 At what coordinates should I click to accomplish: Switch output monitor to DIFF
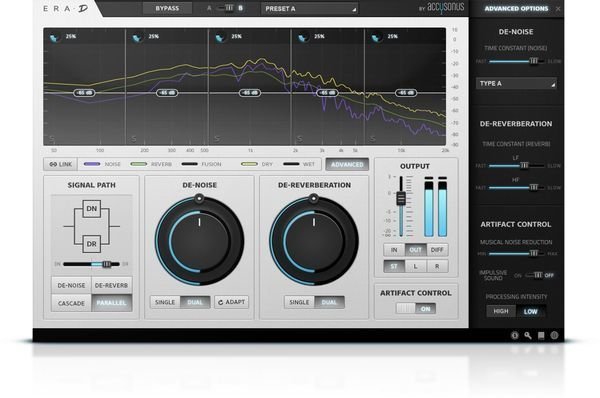pos(437,250)
